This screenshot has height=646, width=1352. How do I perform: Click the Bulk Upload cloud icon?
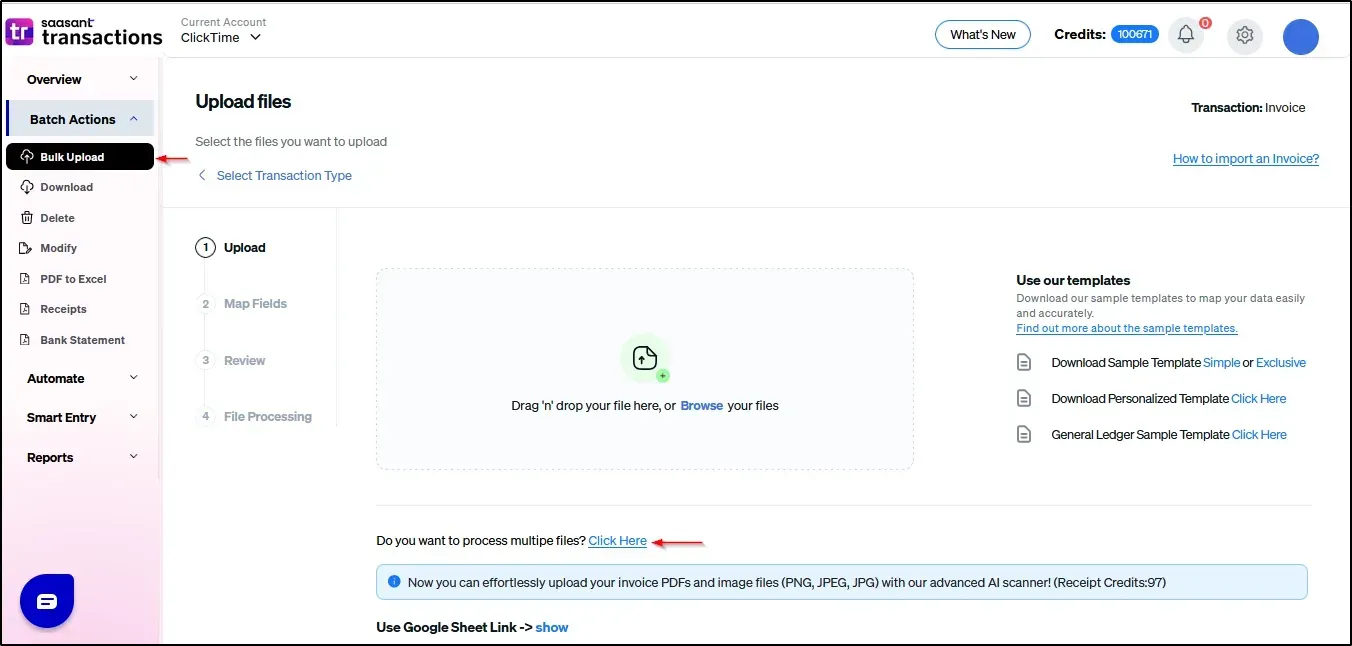27,157
